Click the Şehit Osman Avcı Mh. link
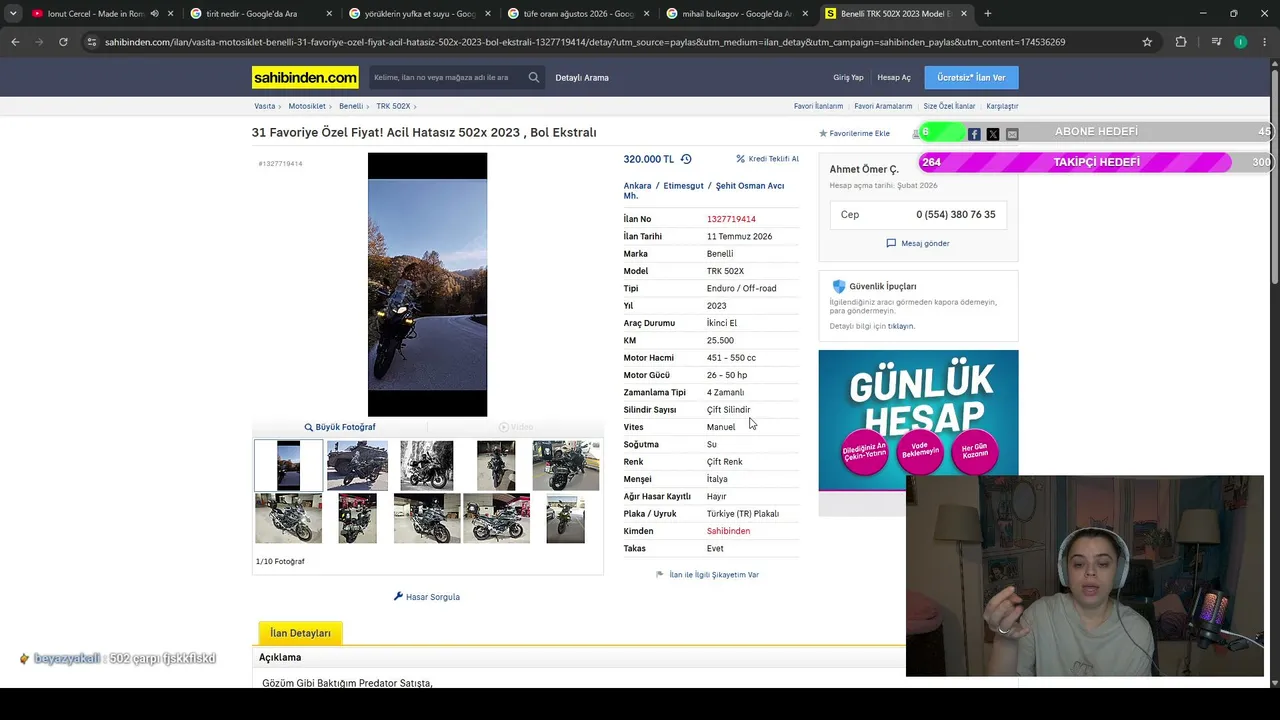Viewport: 1280px width, 720px height. [704, 191]
